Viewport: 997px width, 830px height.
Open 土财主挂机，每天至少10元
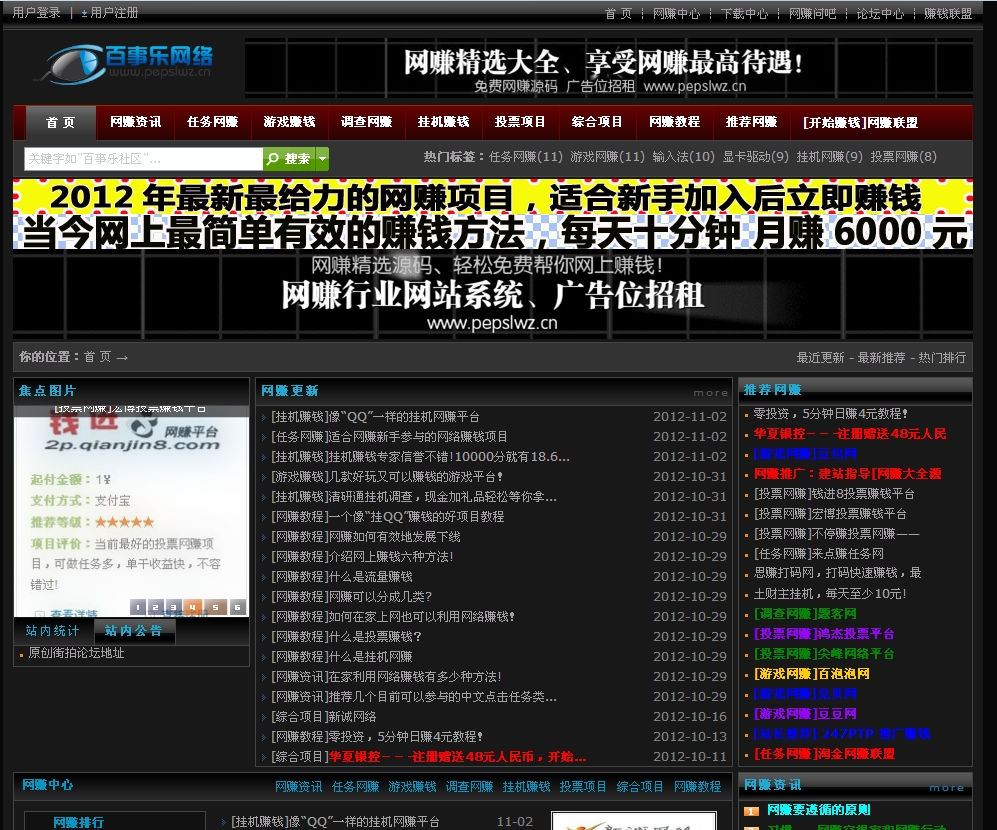pos(830,593)
